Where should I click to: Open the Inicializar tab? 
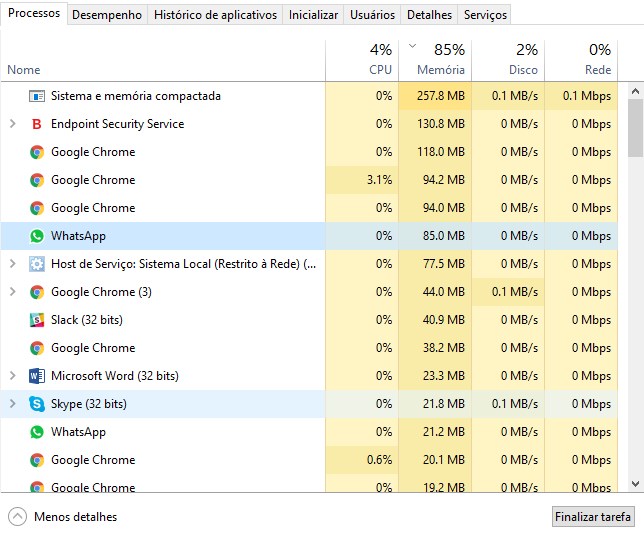[x=313, y=15]
